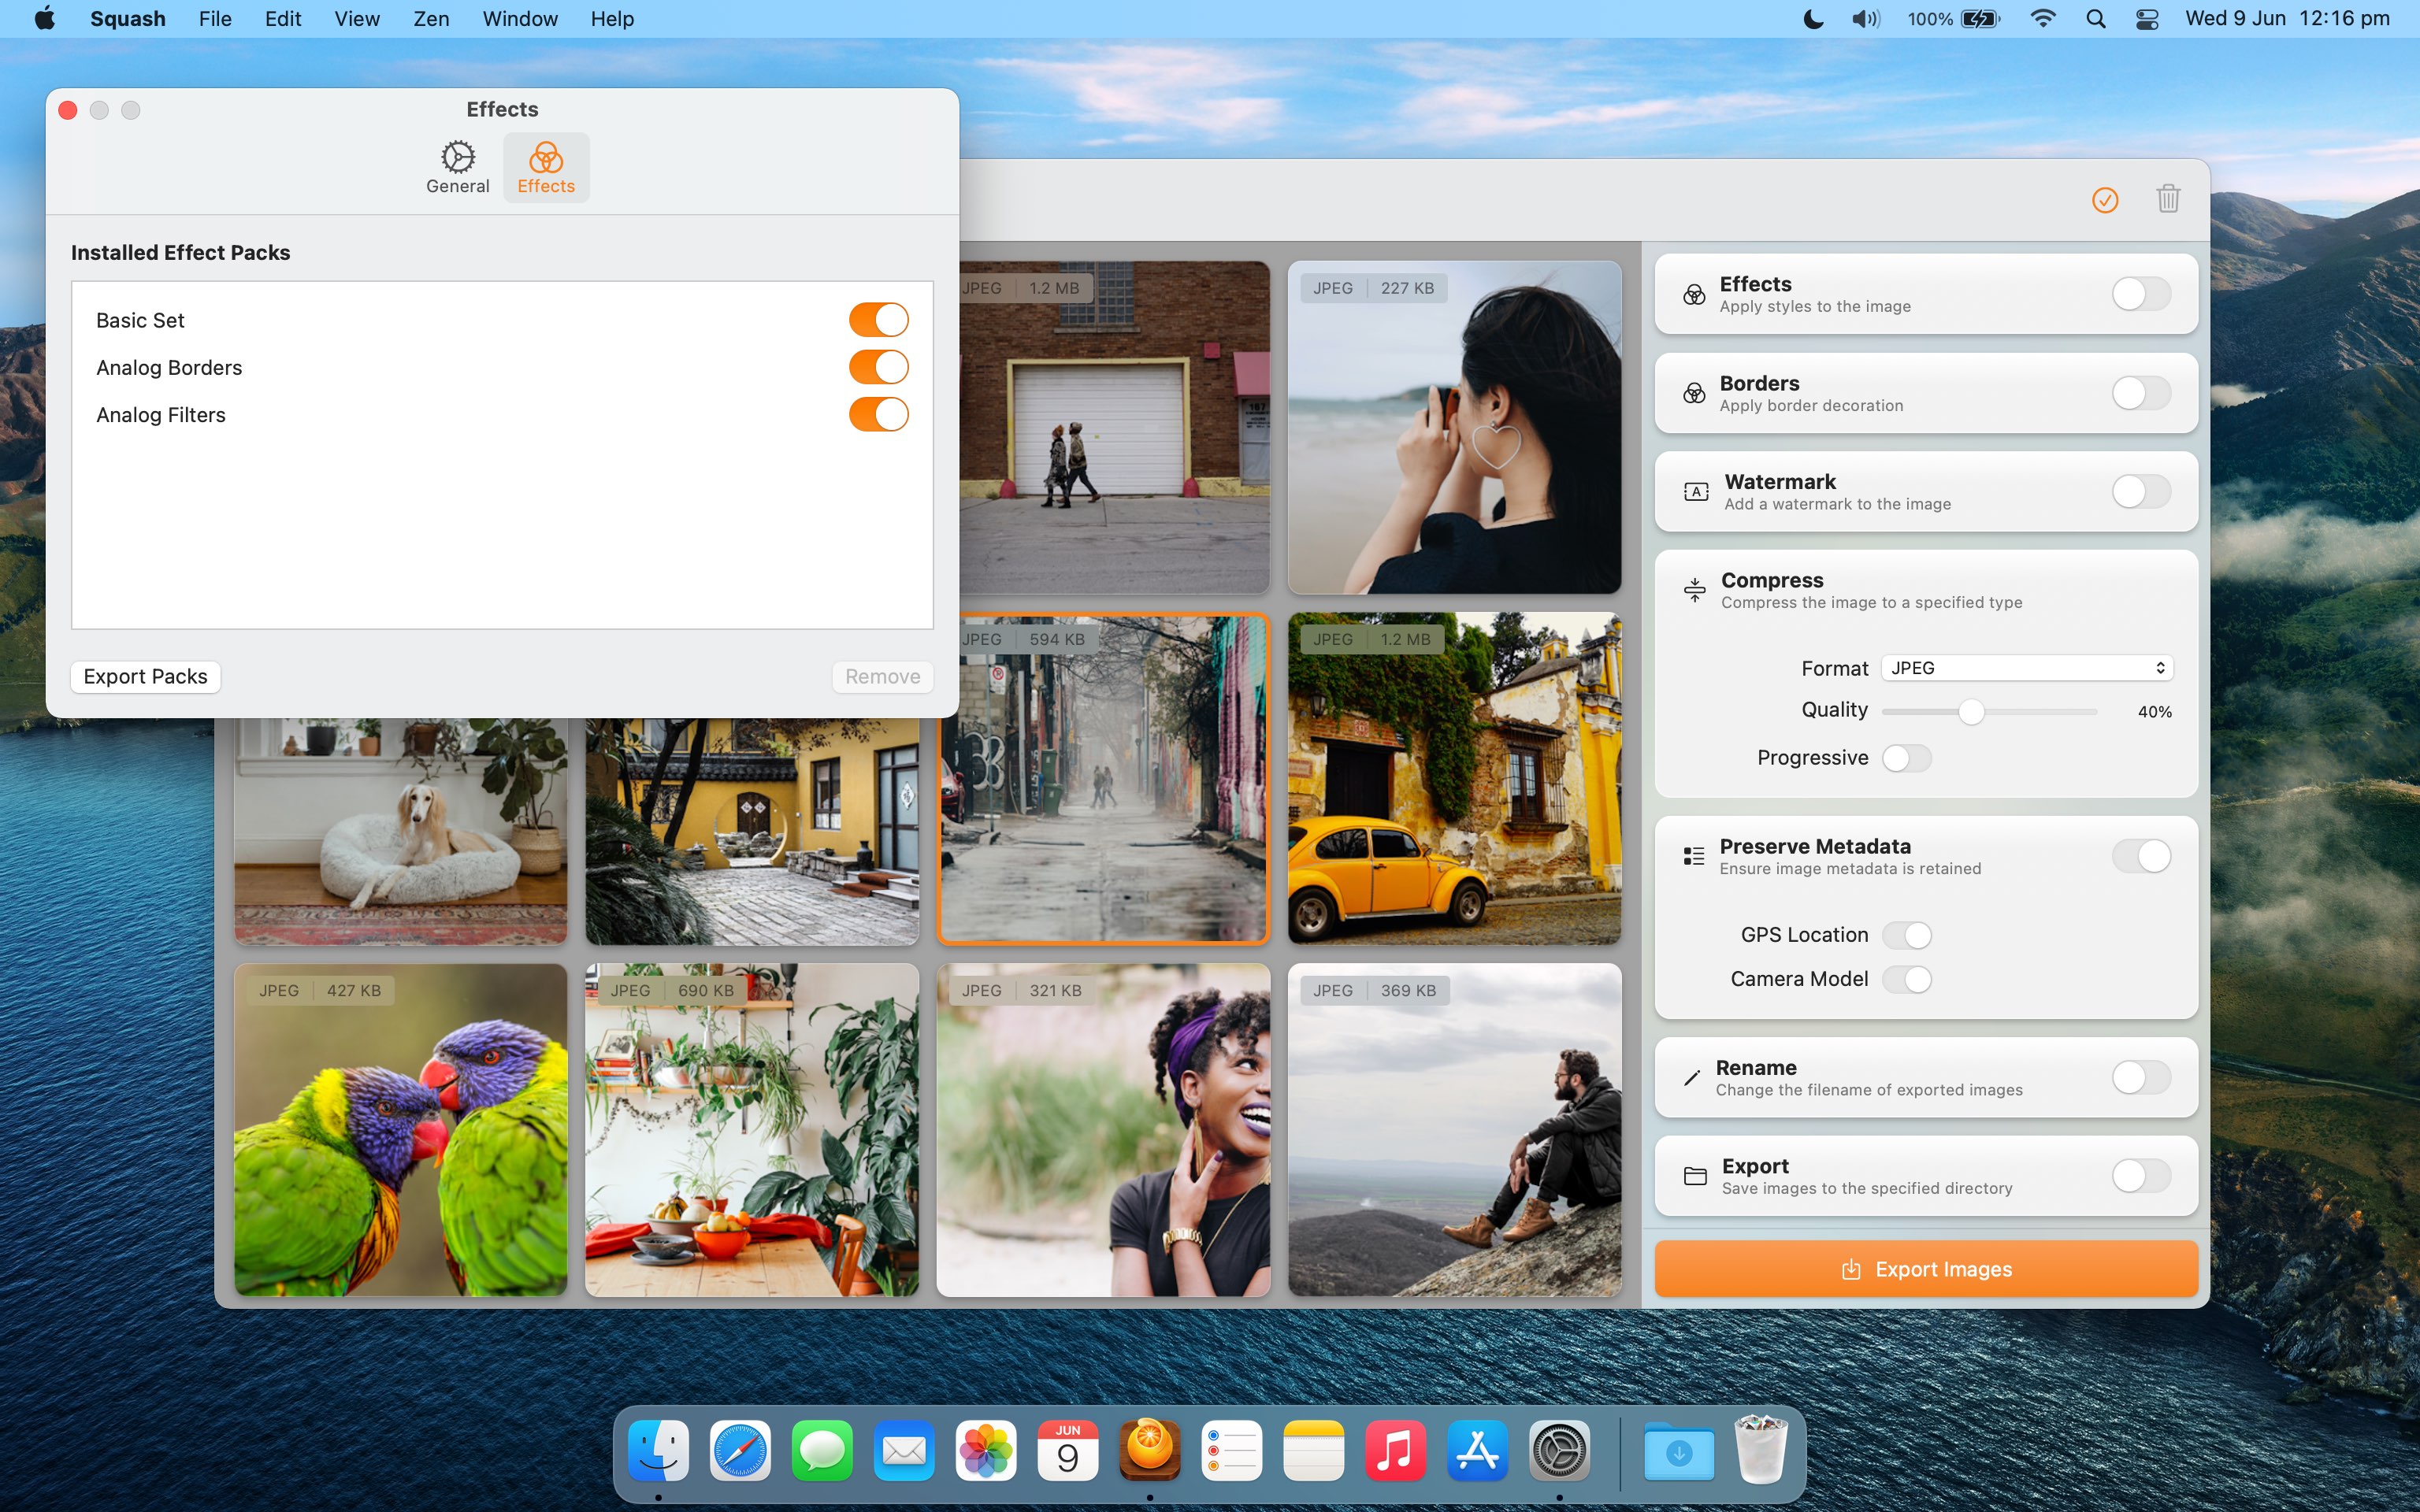Open the View menu
Image resolution: width=2420 pixels, height=1512 pixels.
coord(357,19)
